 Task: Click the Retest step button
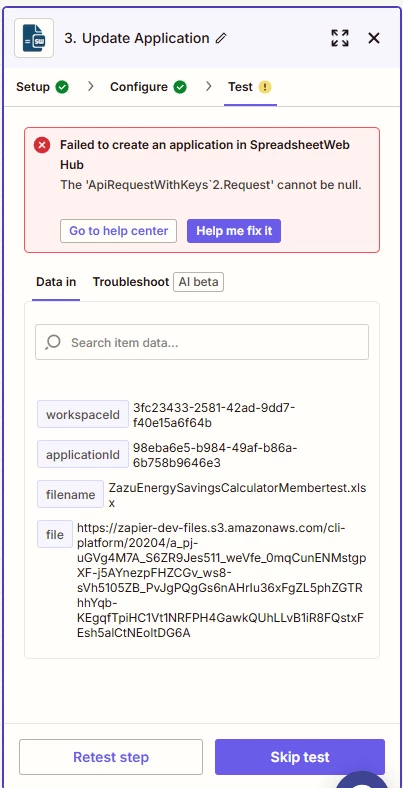111,757
